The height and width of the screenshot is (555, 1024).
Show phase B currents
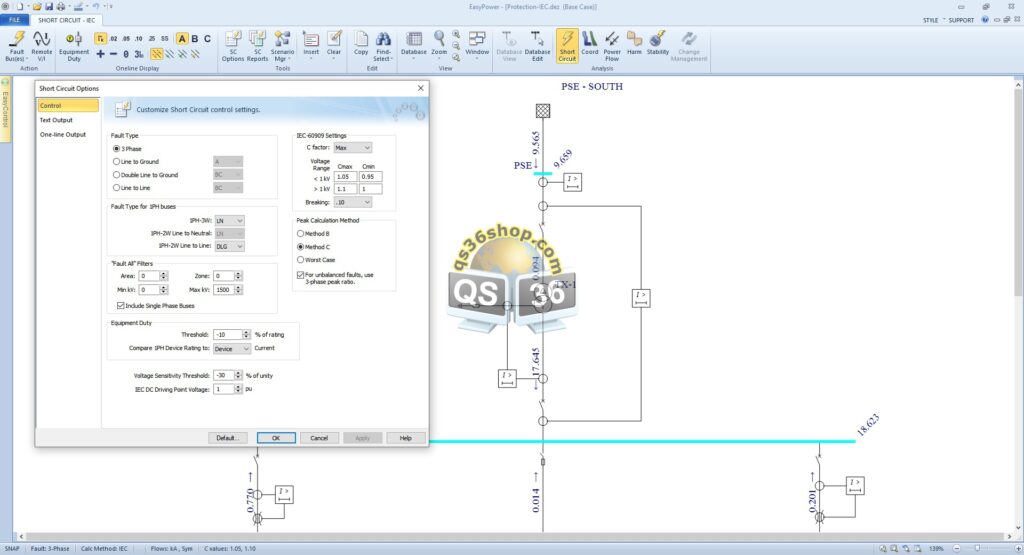click(x=195, y=39)
